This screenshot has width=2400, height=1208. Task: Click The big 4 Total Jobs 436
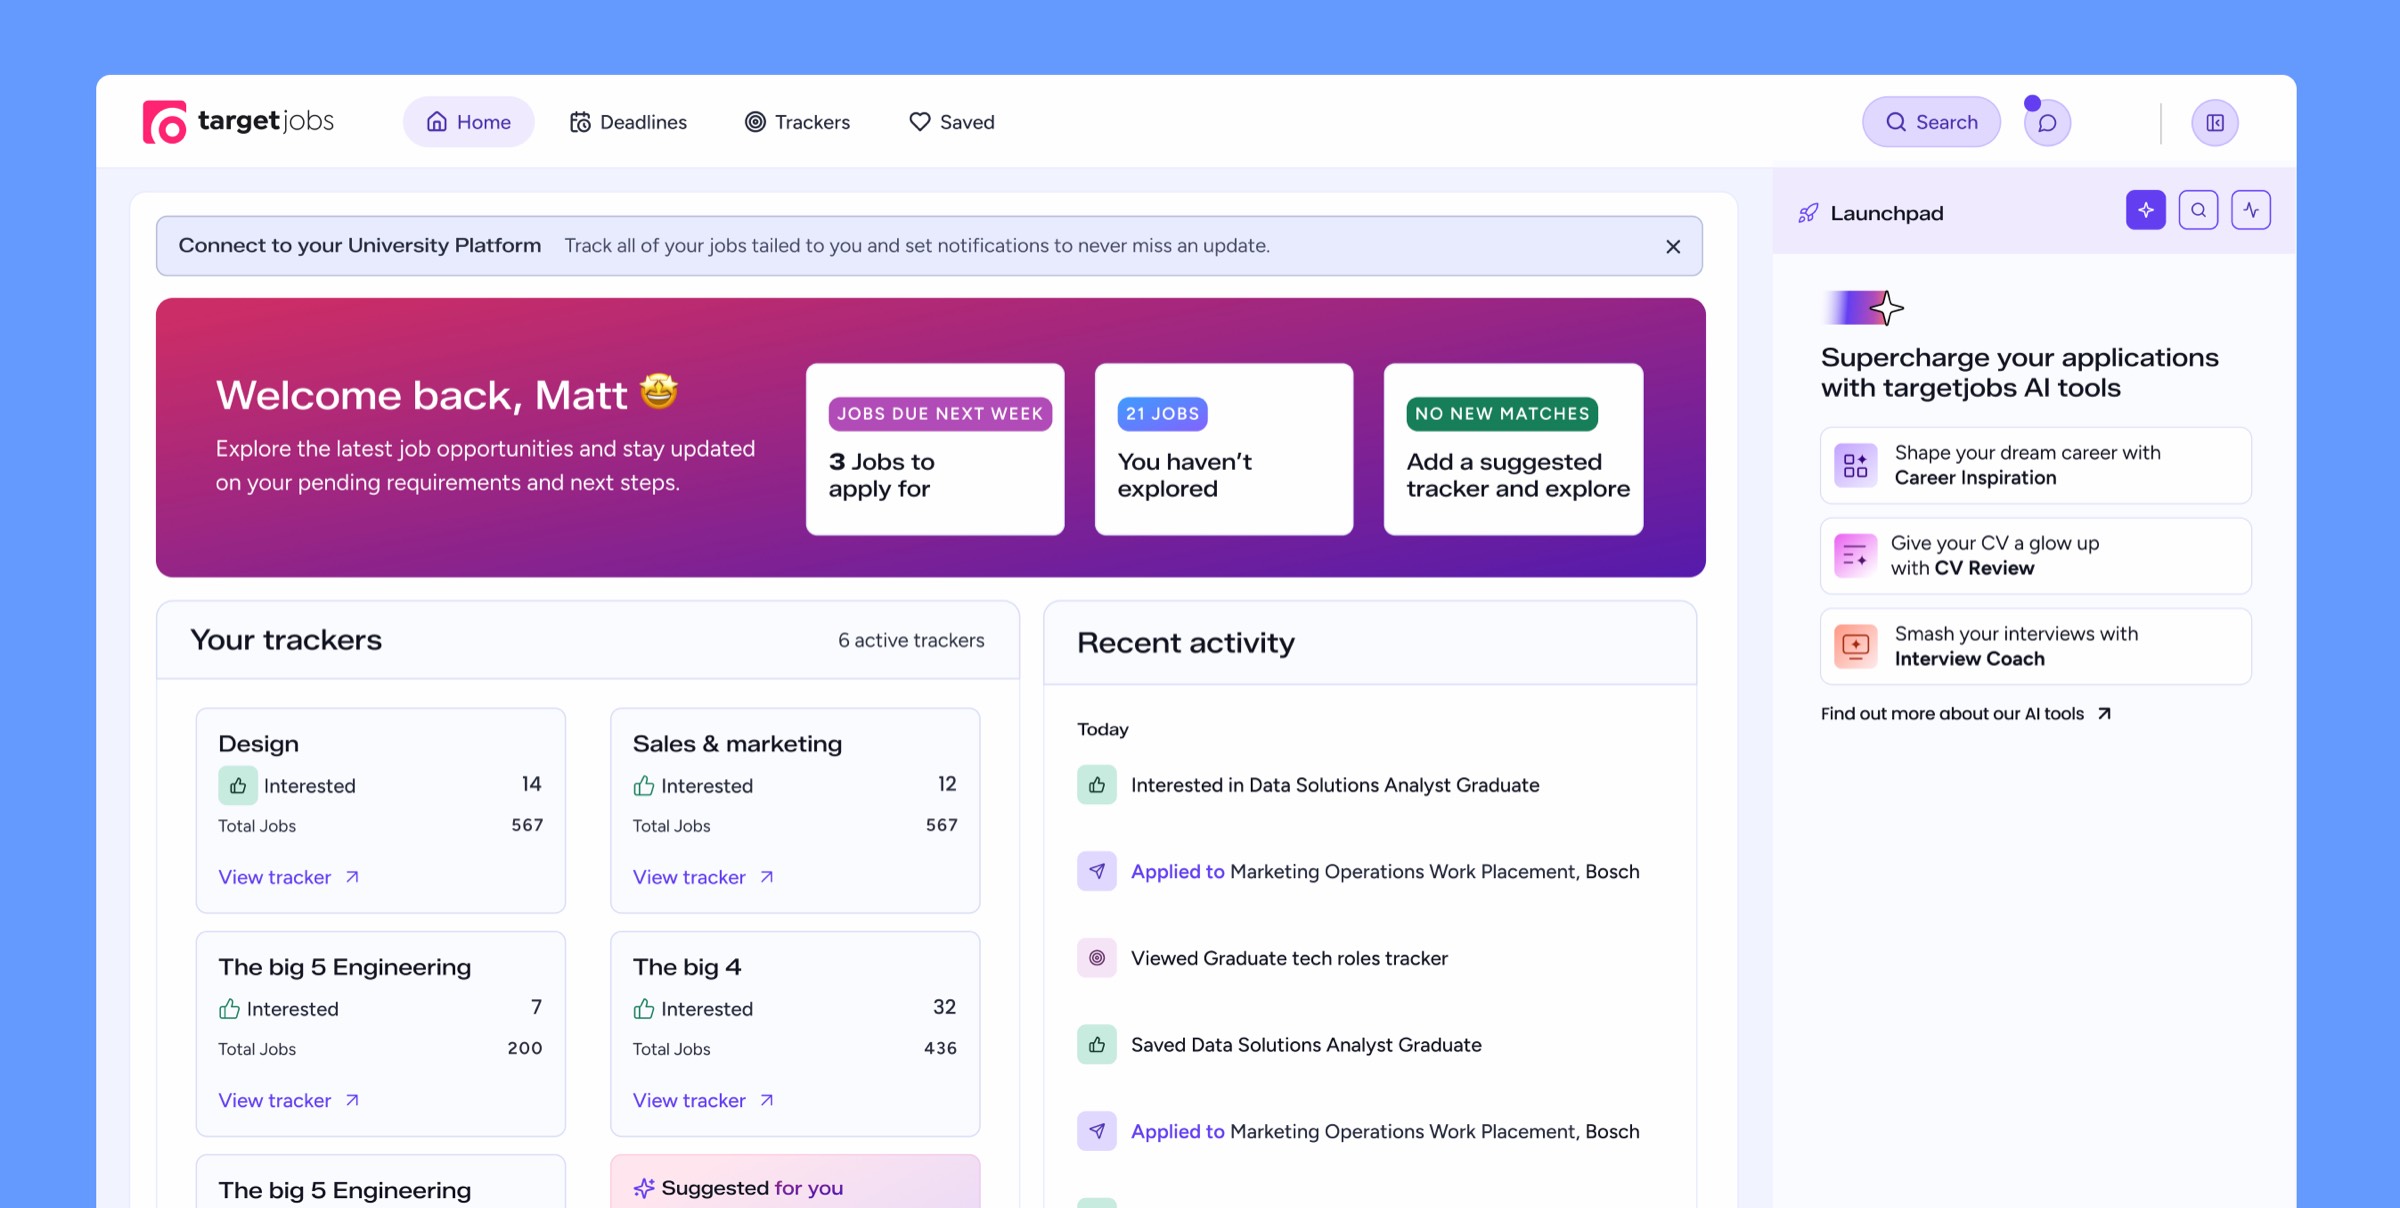point(940,1048)
